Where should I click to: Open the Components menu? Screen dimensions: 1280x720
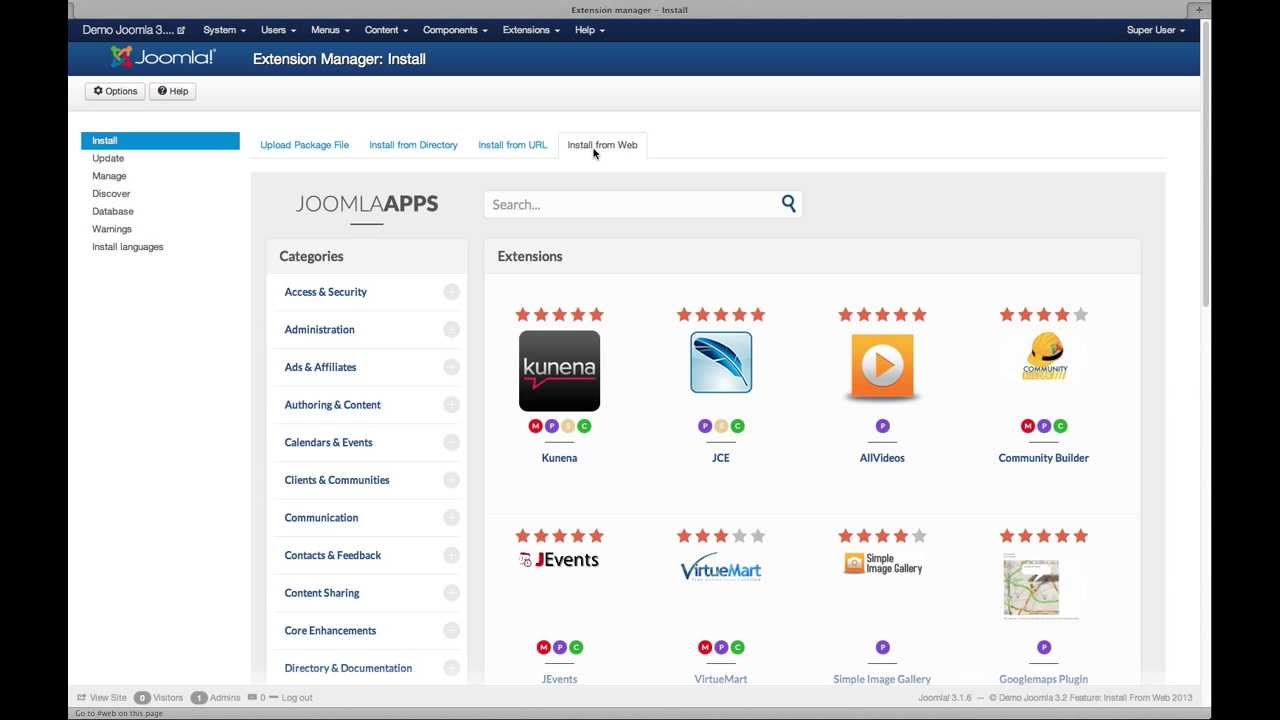tap(455, 30)
